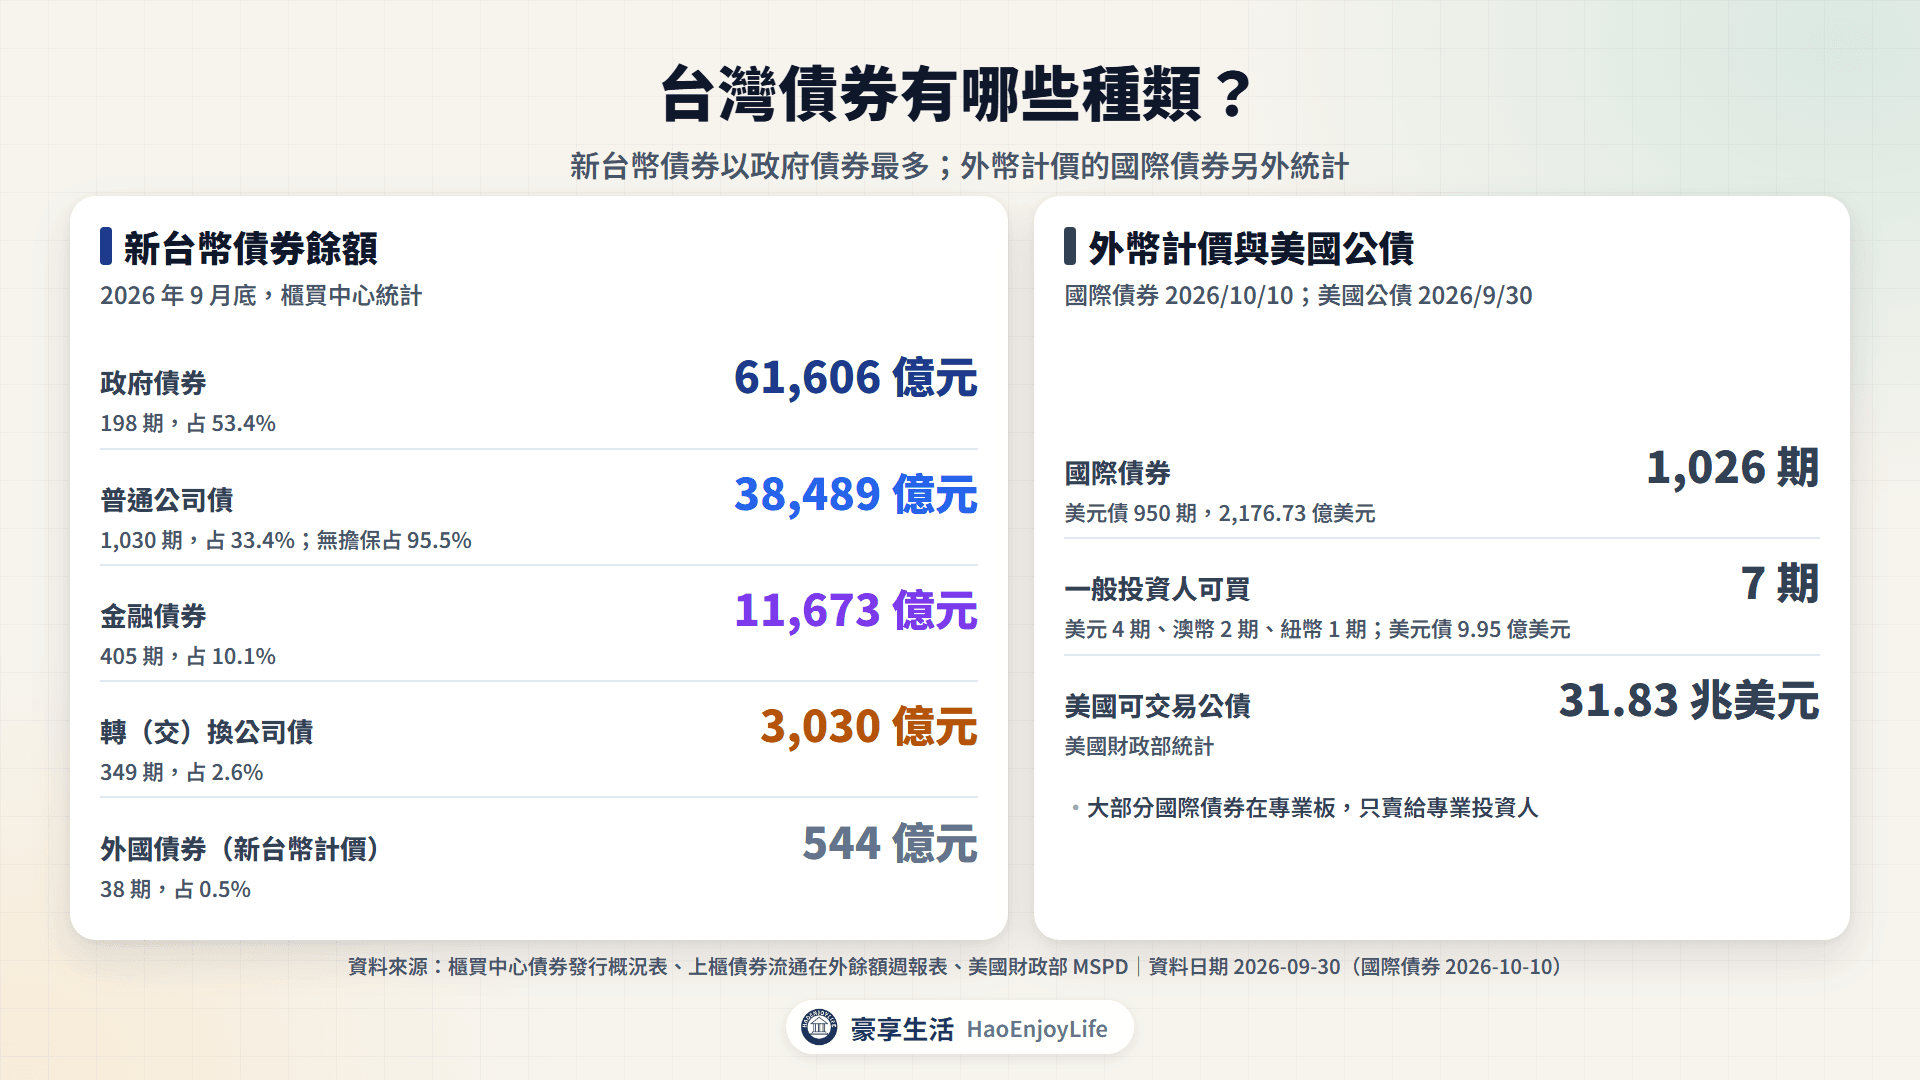
Task: Click the label 普通公司債
Action: click(167, 500)
